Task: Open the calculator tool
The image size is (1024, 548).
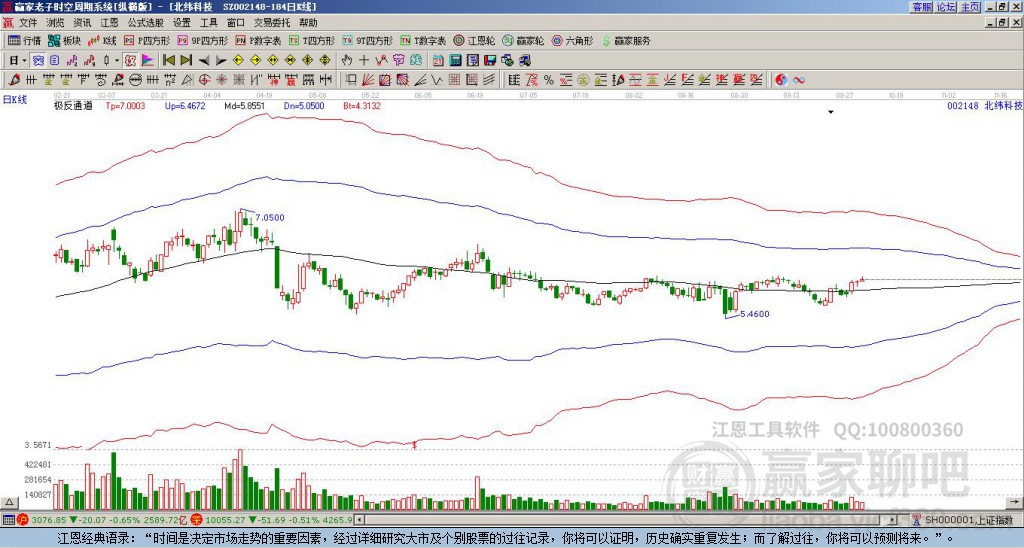Action: pyautogui.click(x=455, y=61)
